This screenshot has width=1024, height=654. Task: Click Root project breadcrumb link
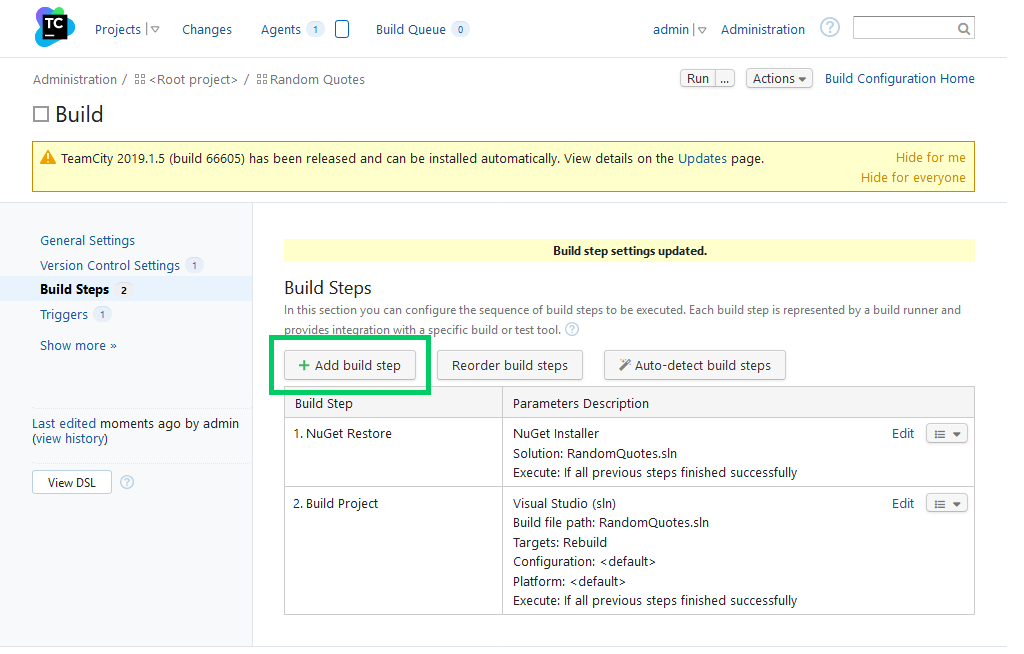pos(193,80)
